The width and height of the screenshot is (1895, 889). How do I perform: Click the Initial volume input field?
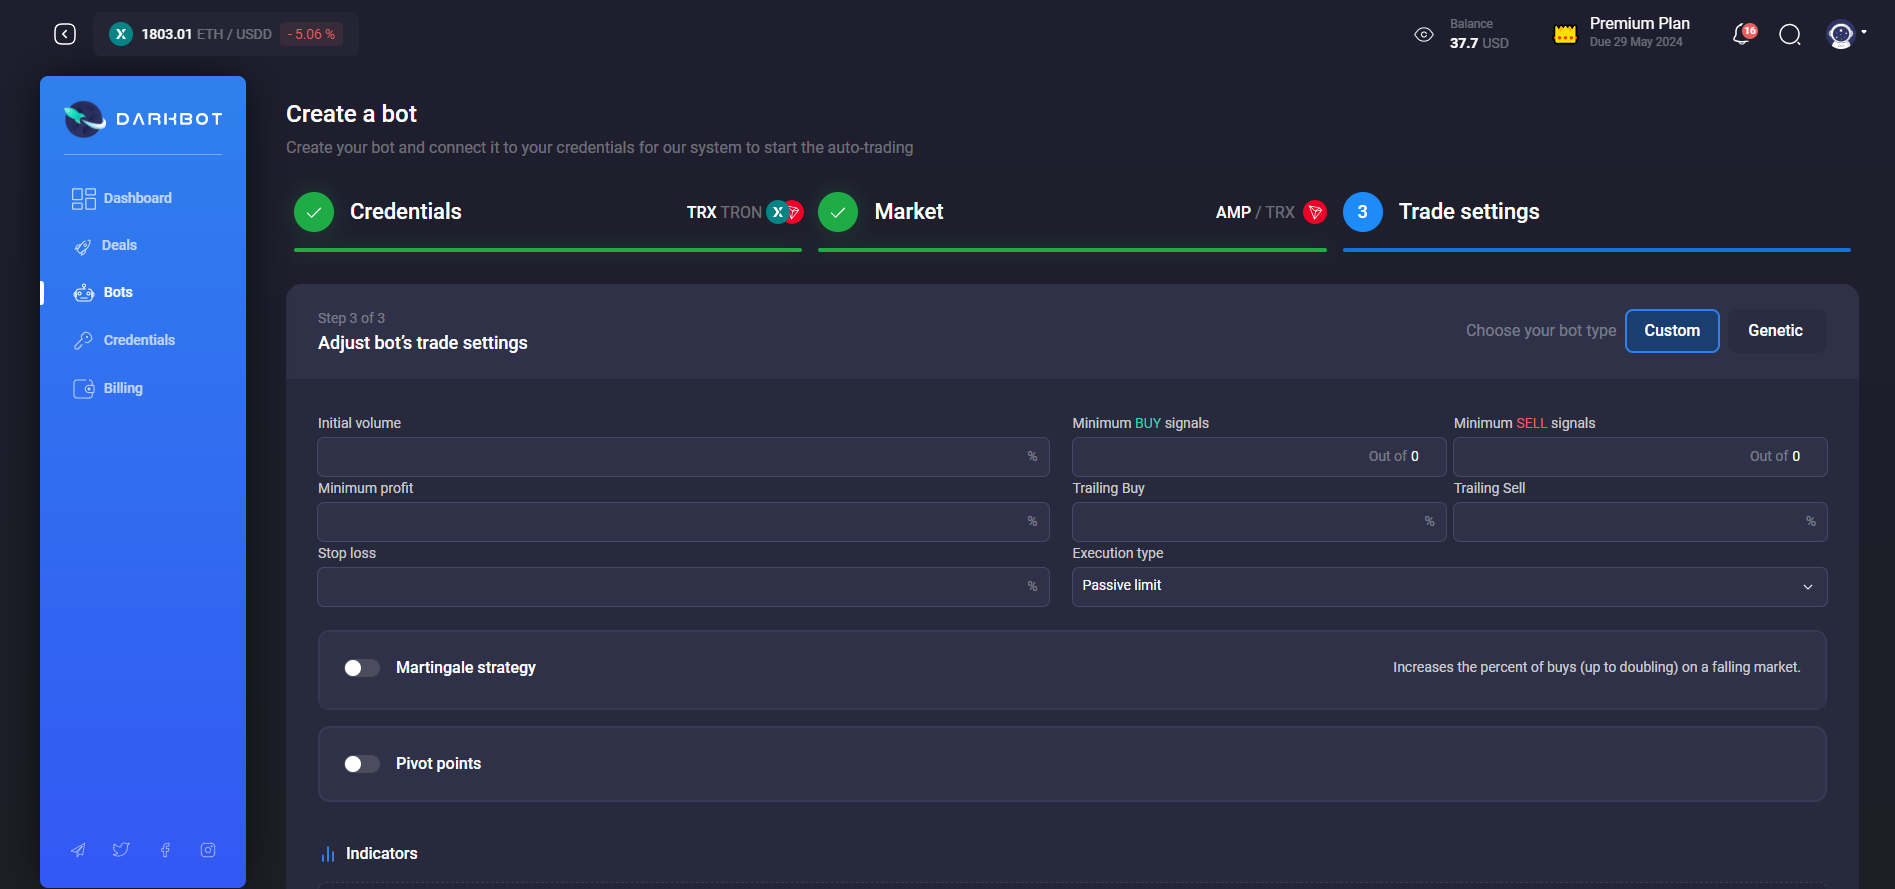tap(670, 457)
